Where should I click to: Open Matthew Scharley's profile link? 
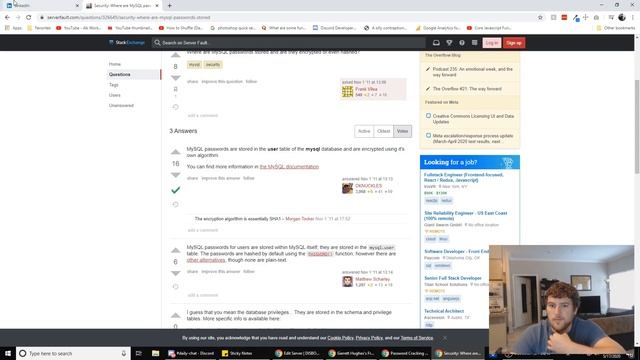[372, 279]
